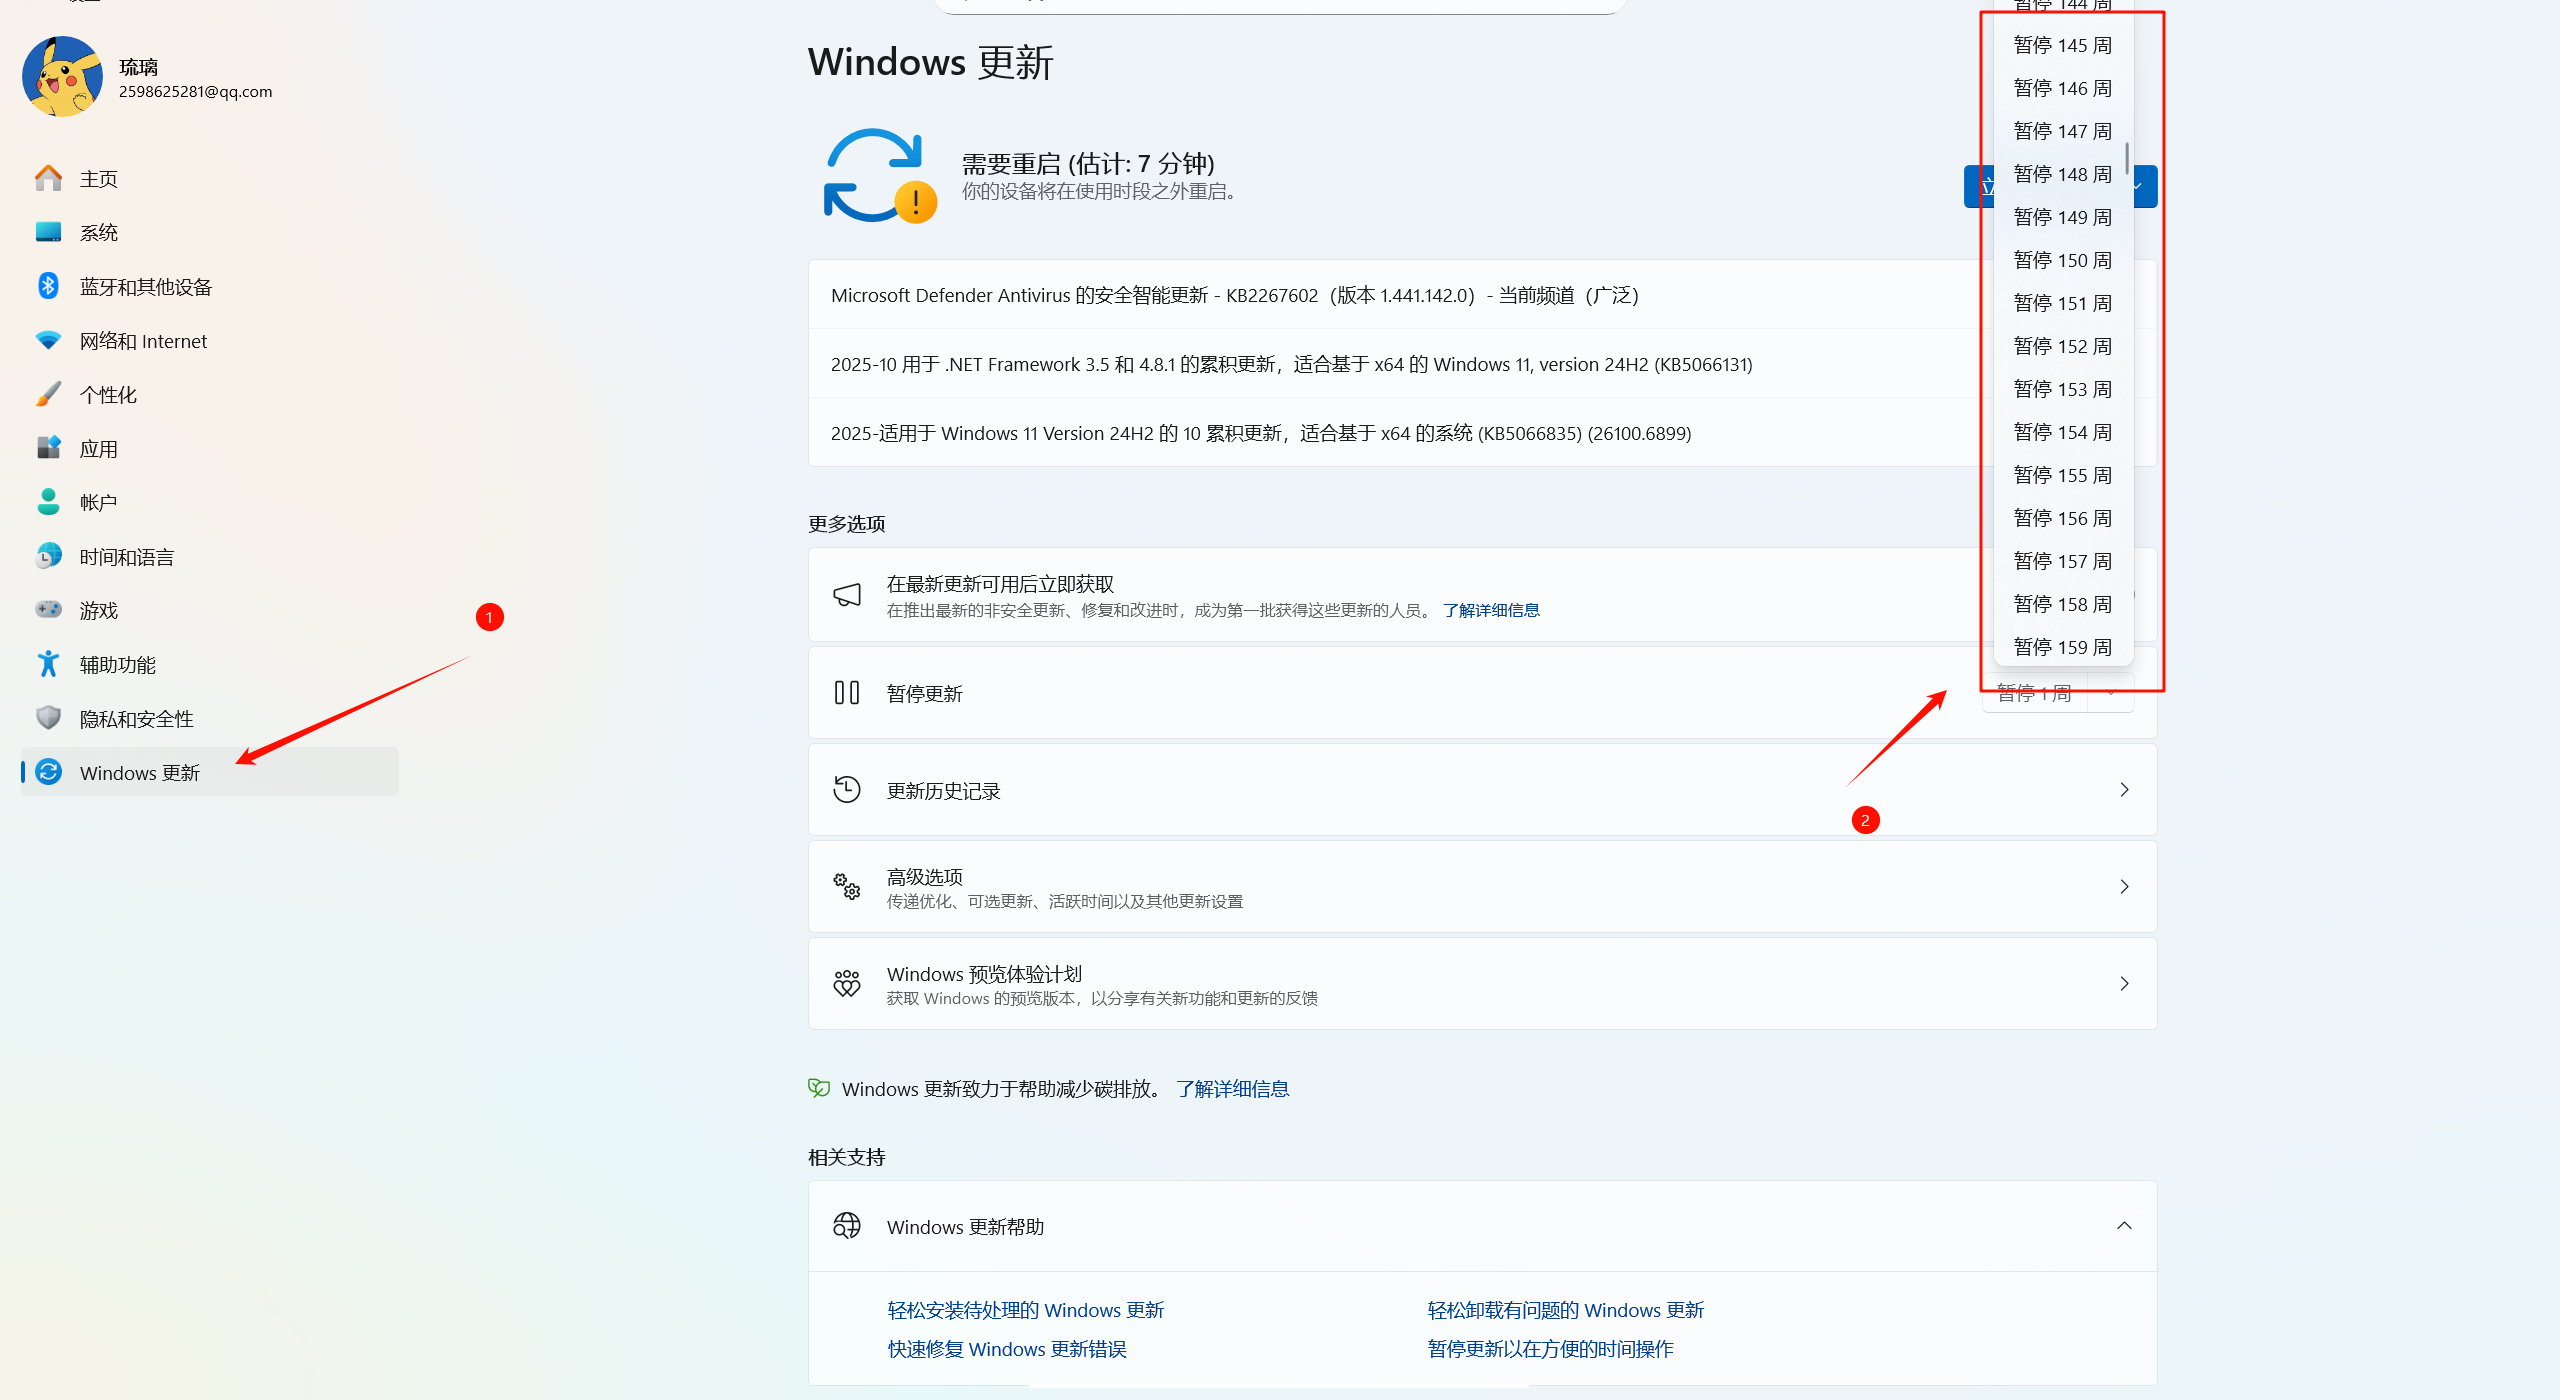Open Apps (应用) settings icon
Image resolution: width=2560 pixels, height=1400 pixels.
48,448
